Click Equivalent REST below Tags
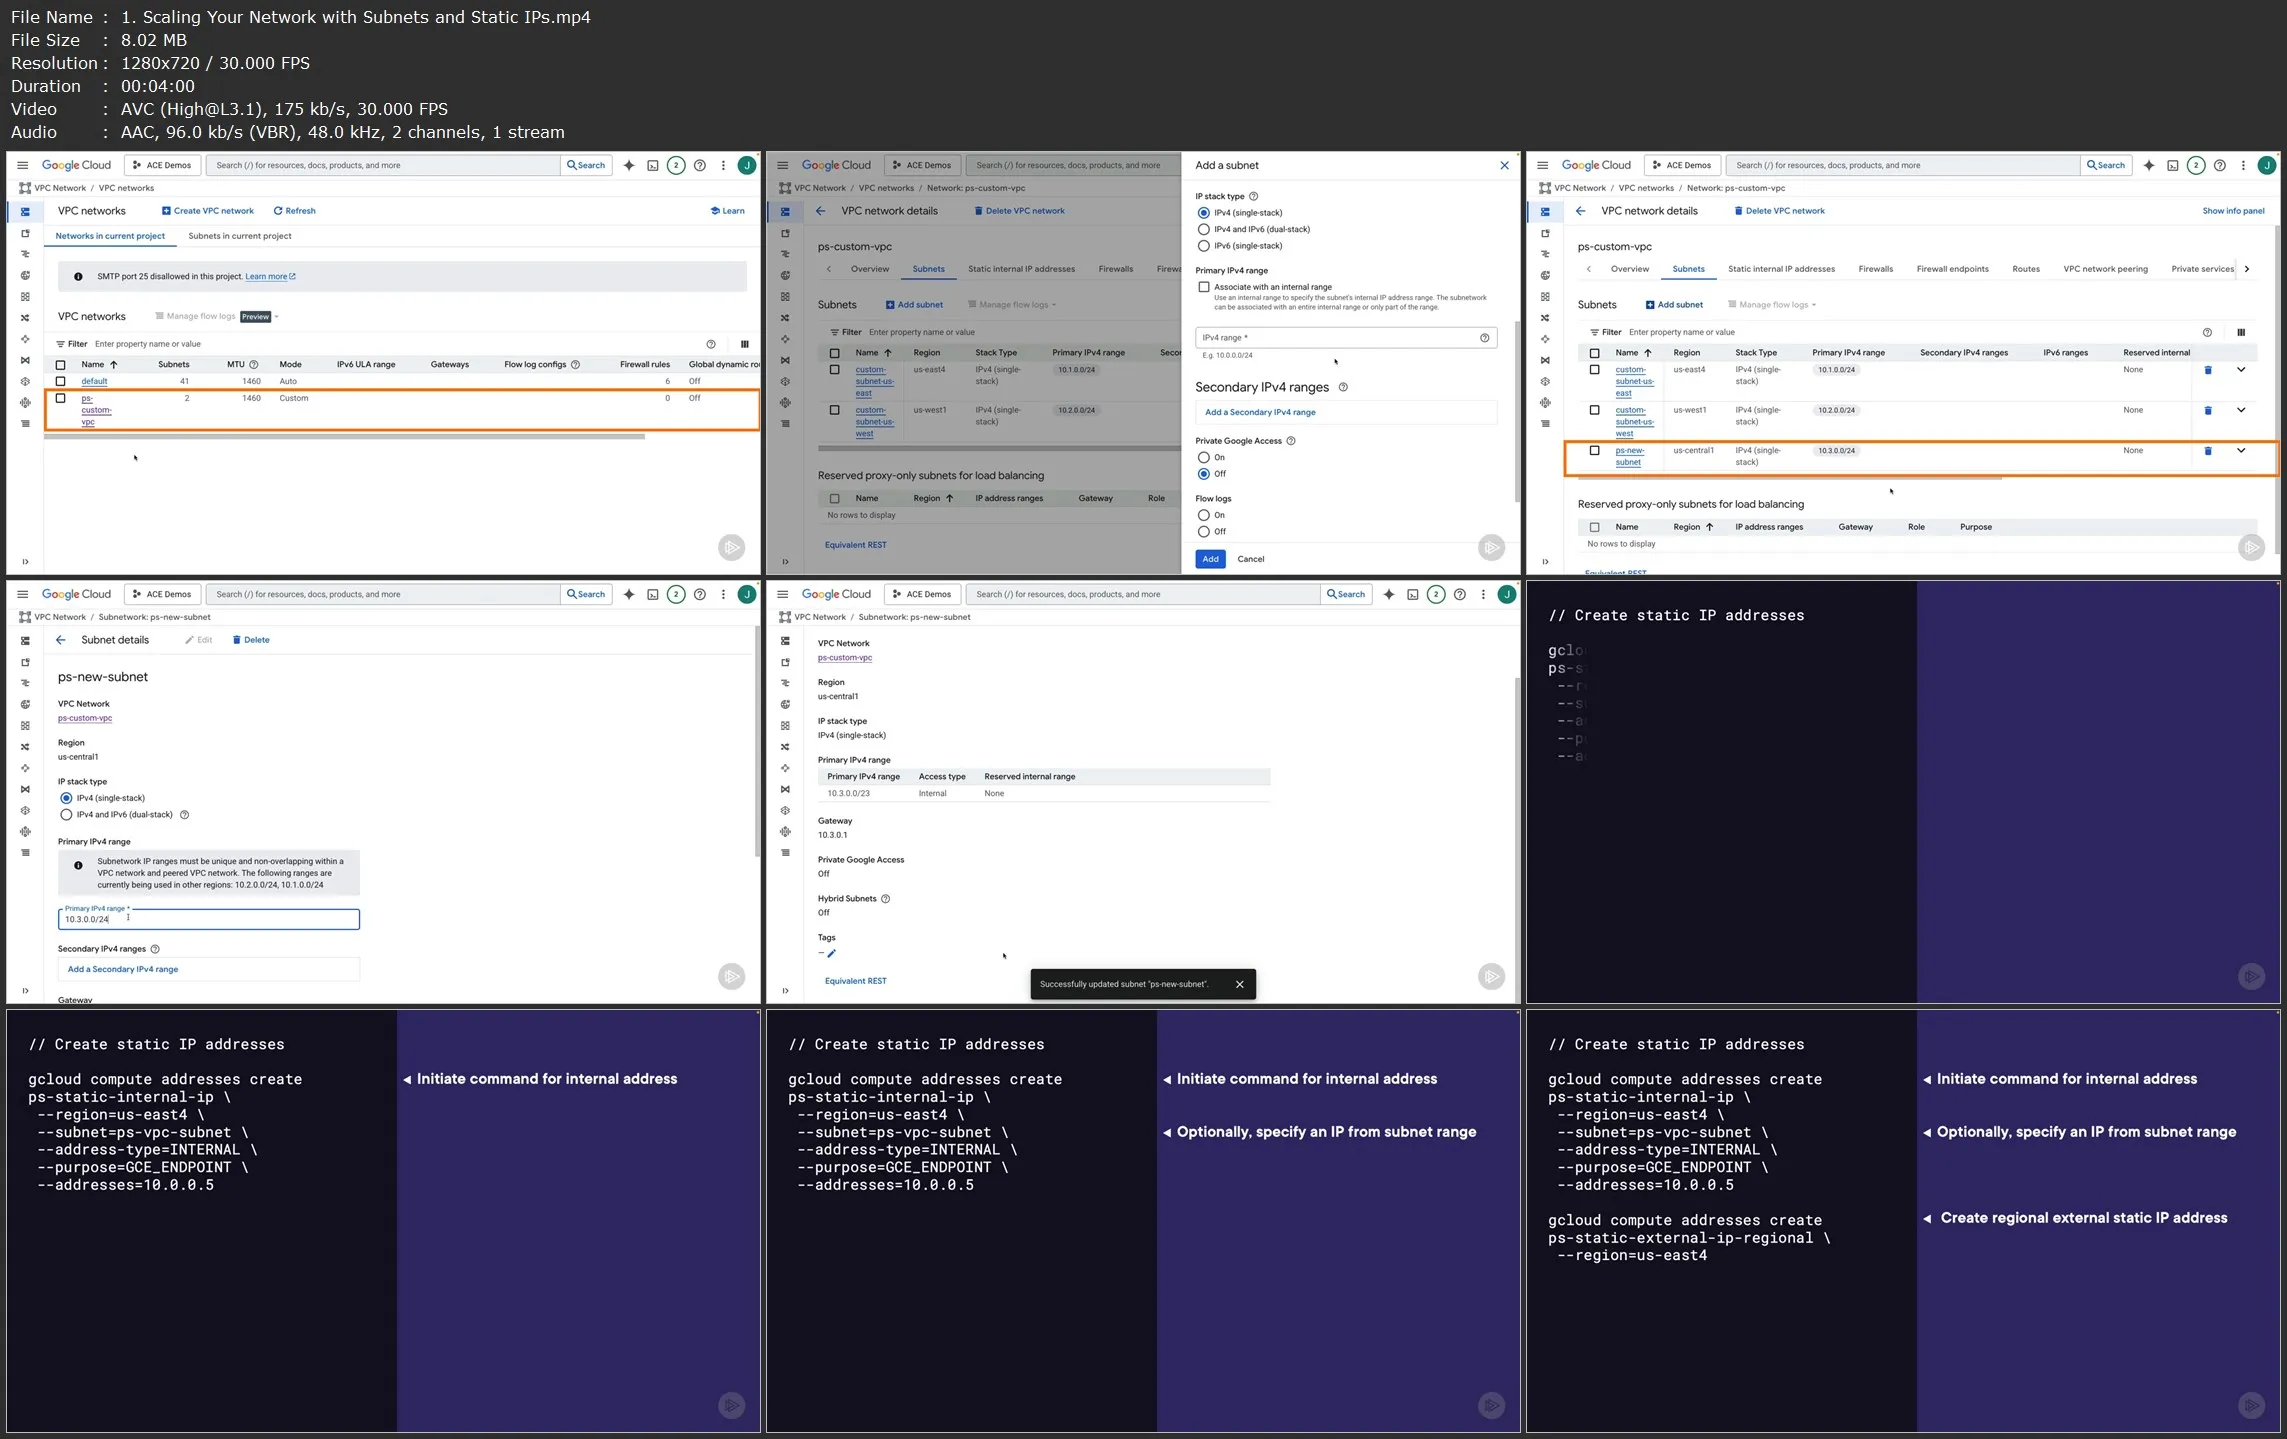Viewport: 2287px width, 1439px height. pos(855,981)
